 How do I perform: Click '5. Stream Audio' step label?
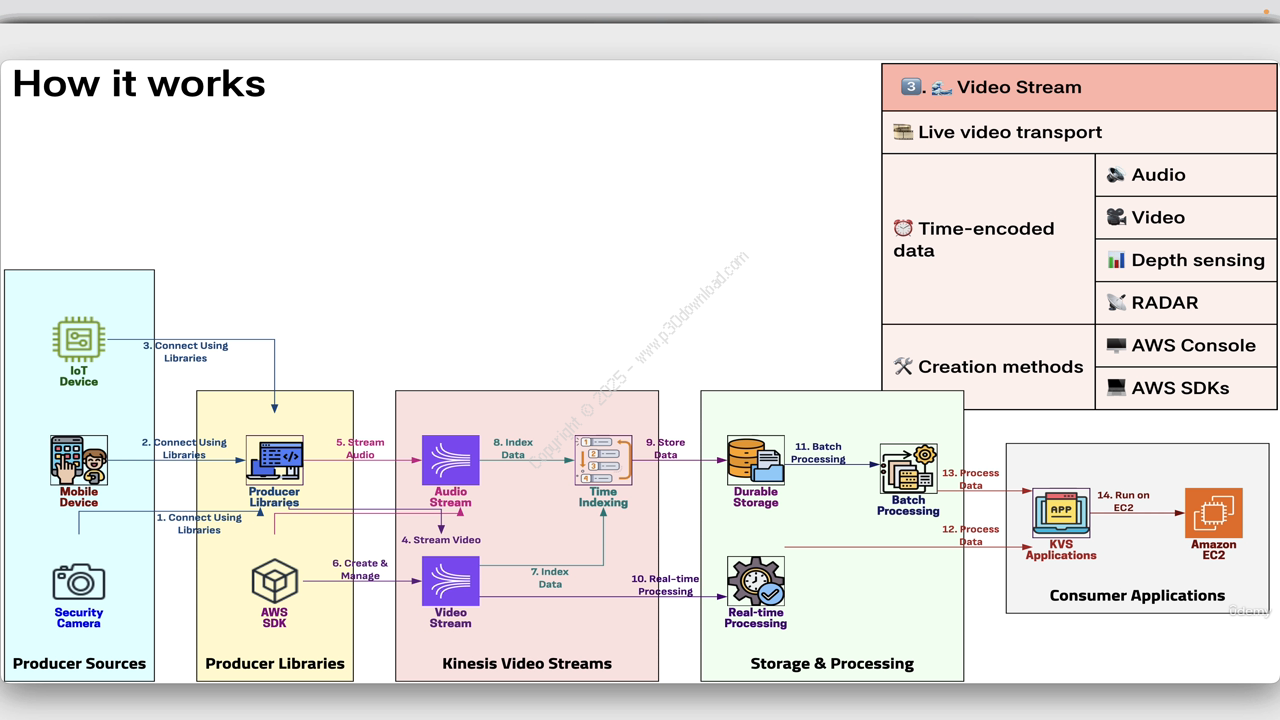point(360,448)
